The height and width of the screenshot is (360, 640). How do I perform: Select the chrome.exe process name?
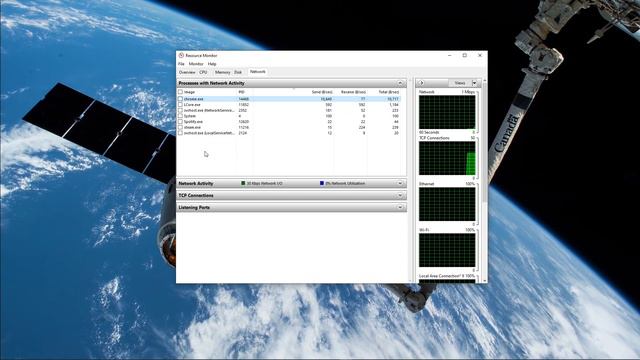(x=193, y=99)
